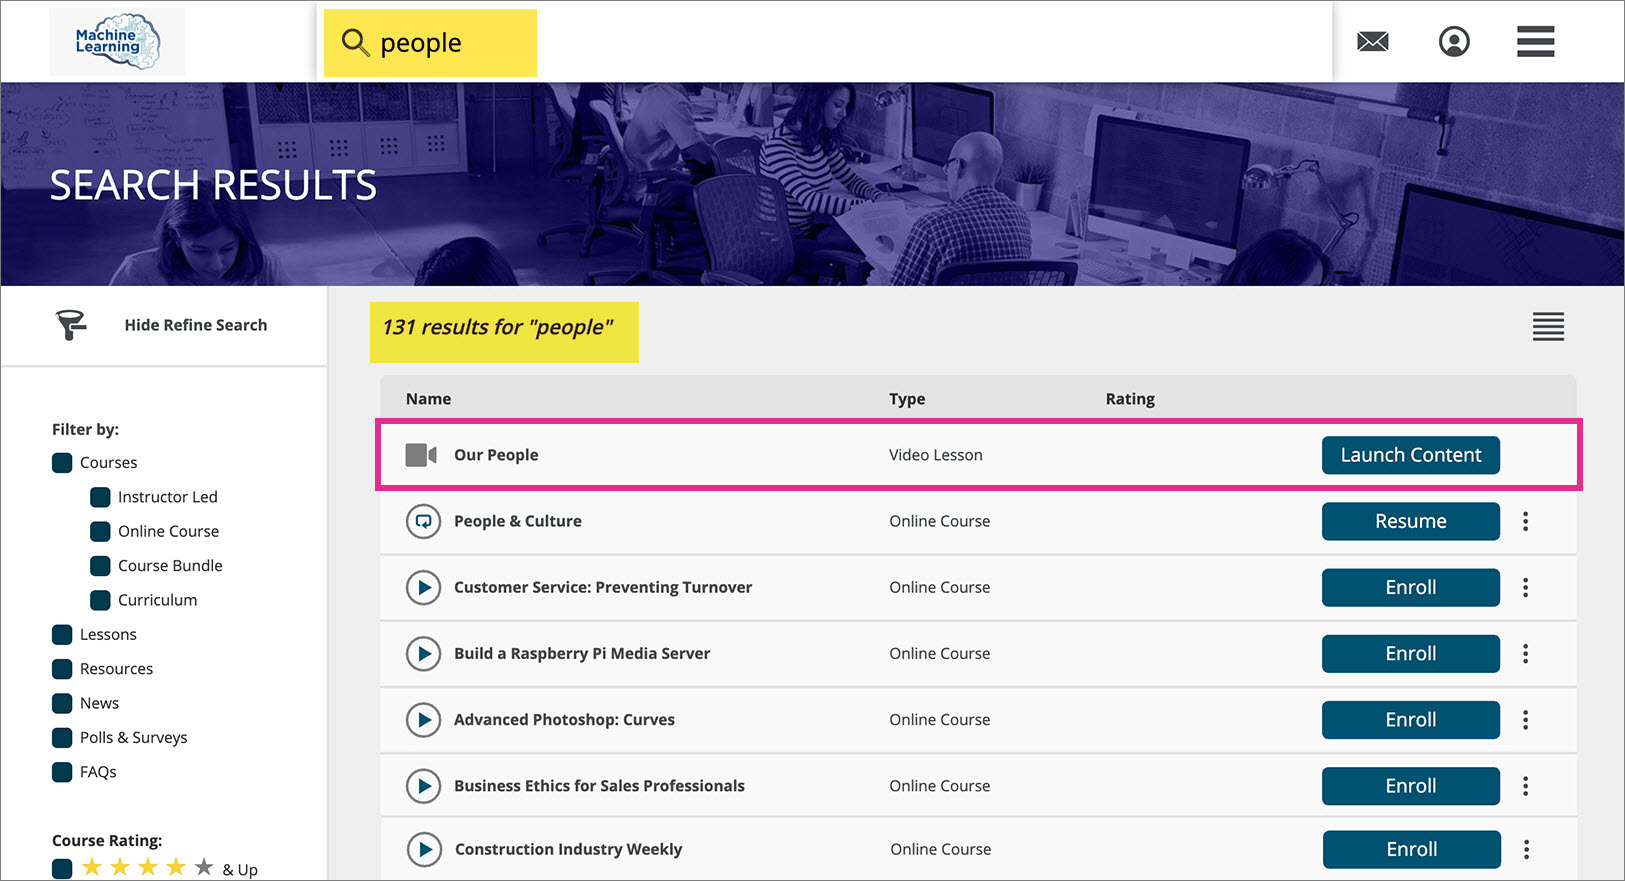Click the video camera icon for Our People
The image size is (1625, 881).
coord(421,455)
